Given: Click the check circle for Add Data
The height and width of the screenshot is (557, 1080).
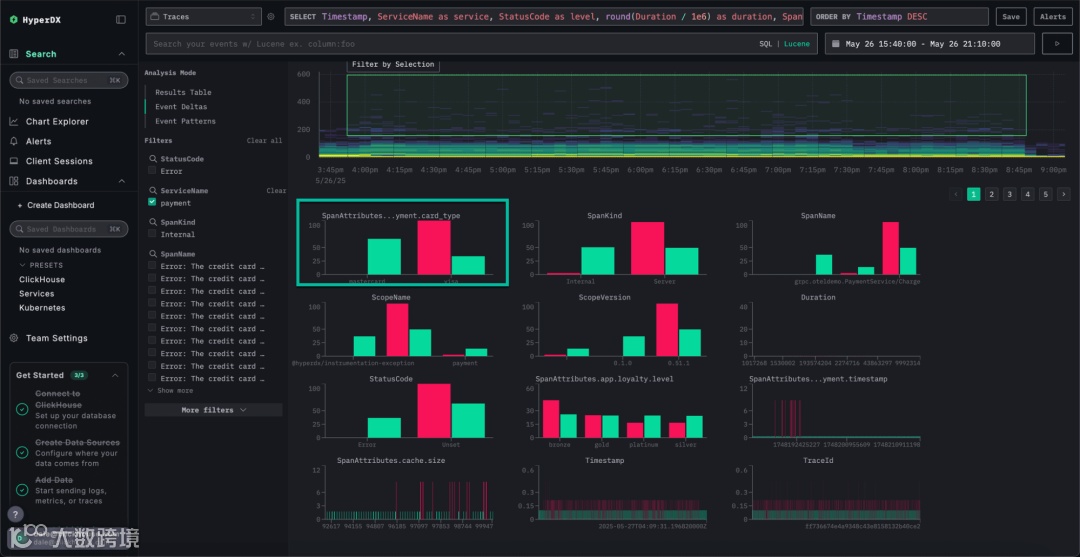Looking at the screenshot, I should 22,490.
